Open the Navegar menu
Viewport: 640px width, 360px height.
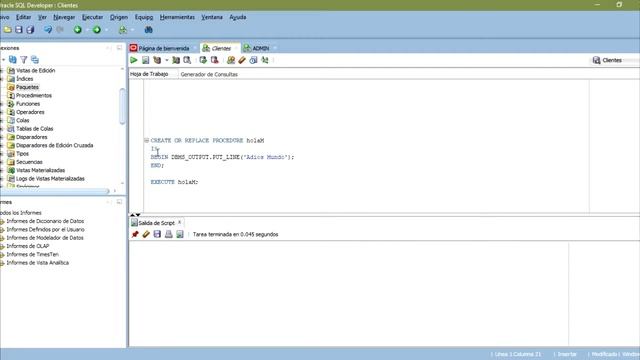pyautogui.click(x=64, y=17)
